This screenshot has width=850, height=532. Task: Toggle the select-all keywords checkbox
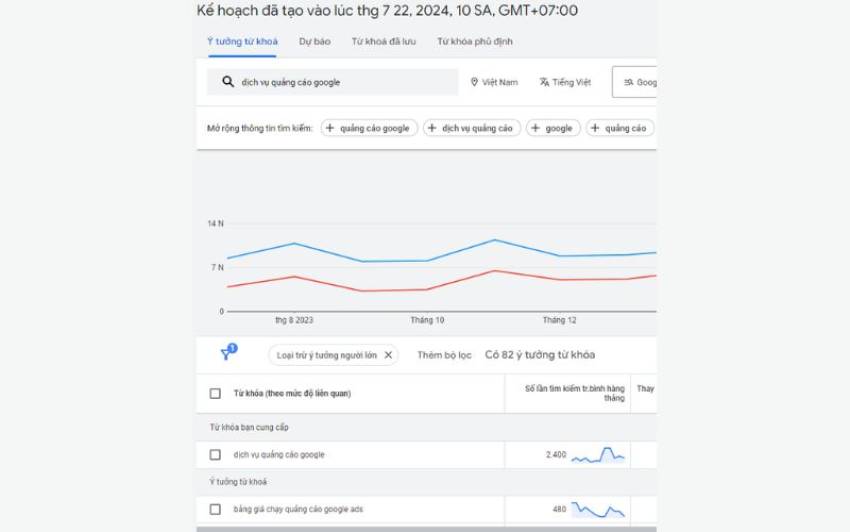(x=215, y=393)
